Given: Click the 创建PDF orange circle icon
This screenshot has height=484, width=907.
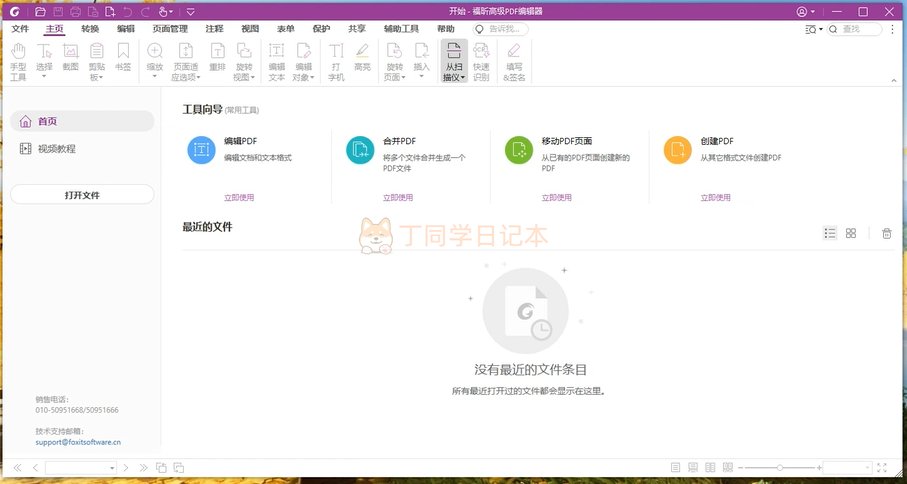Looking at the screenshot, I should 677,151.
